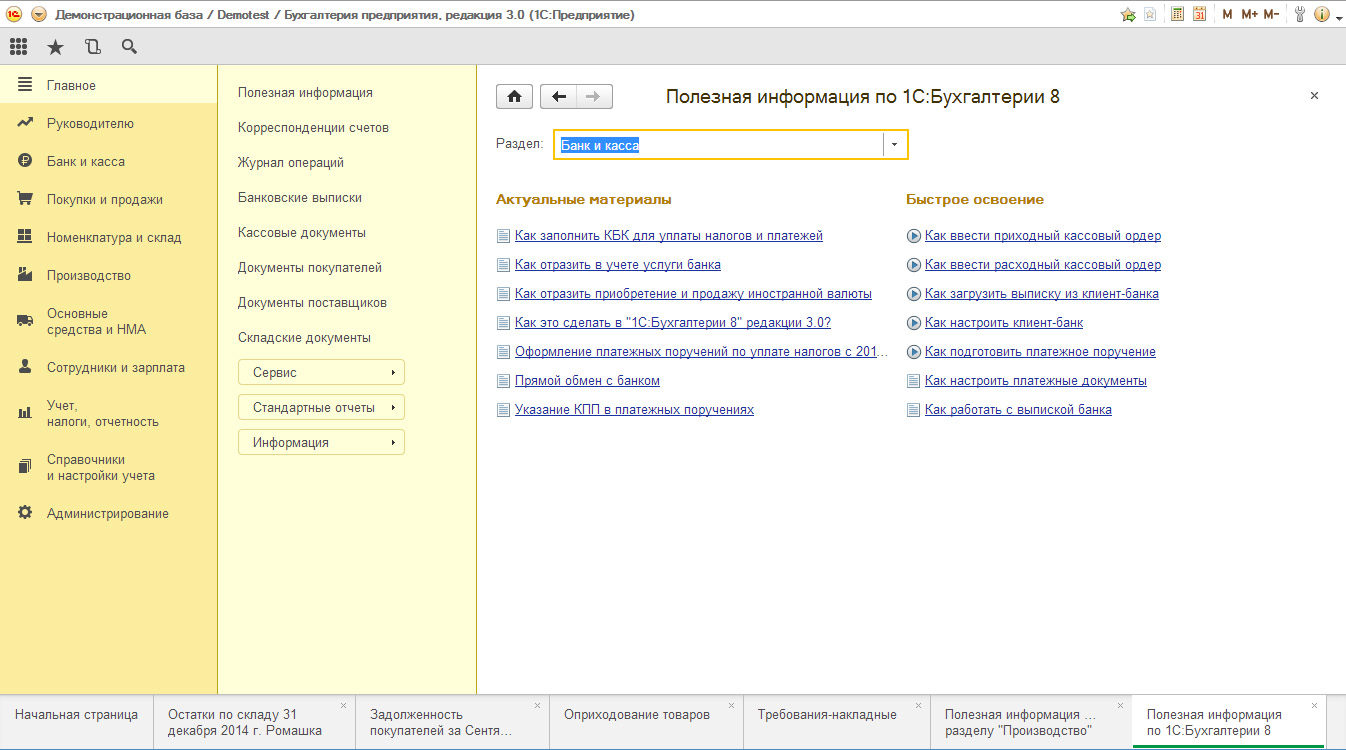
Task: Navigate back with left arrow button
Action: 558,96
